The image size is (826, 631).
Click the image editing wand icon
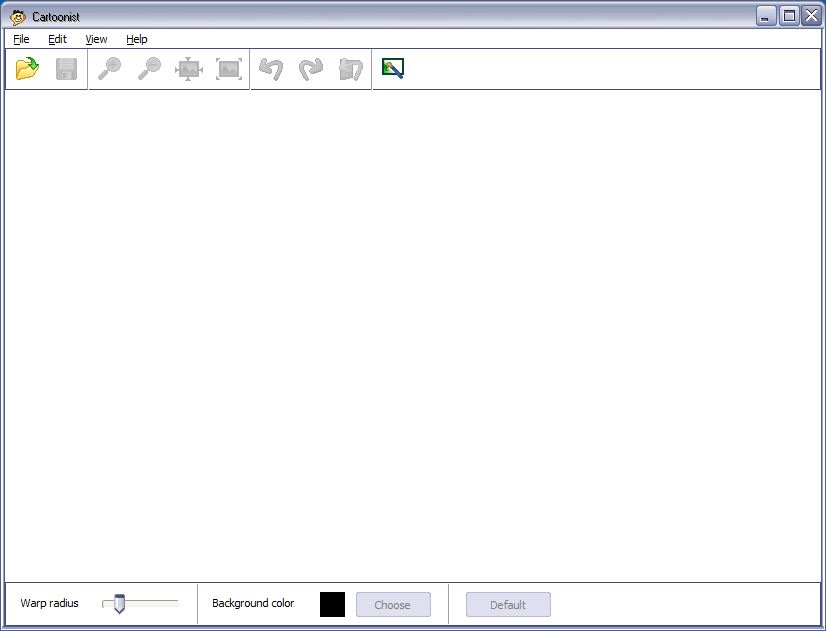pyautogui.click(x=393, y=68)
